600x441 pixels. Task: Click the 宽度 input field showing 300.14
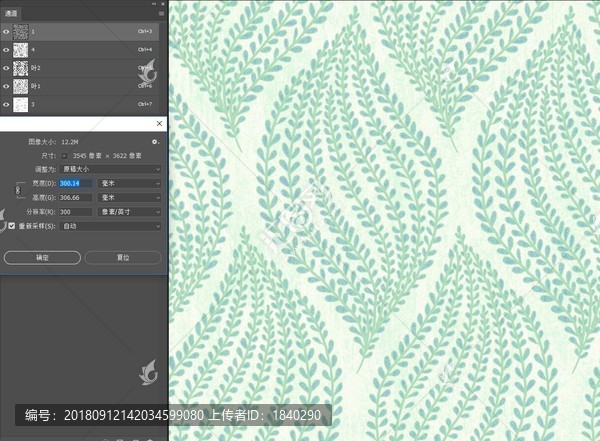pyautogui.click(x=75, y=183)
